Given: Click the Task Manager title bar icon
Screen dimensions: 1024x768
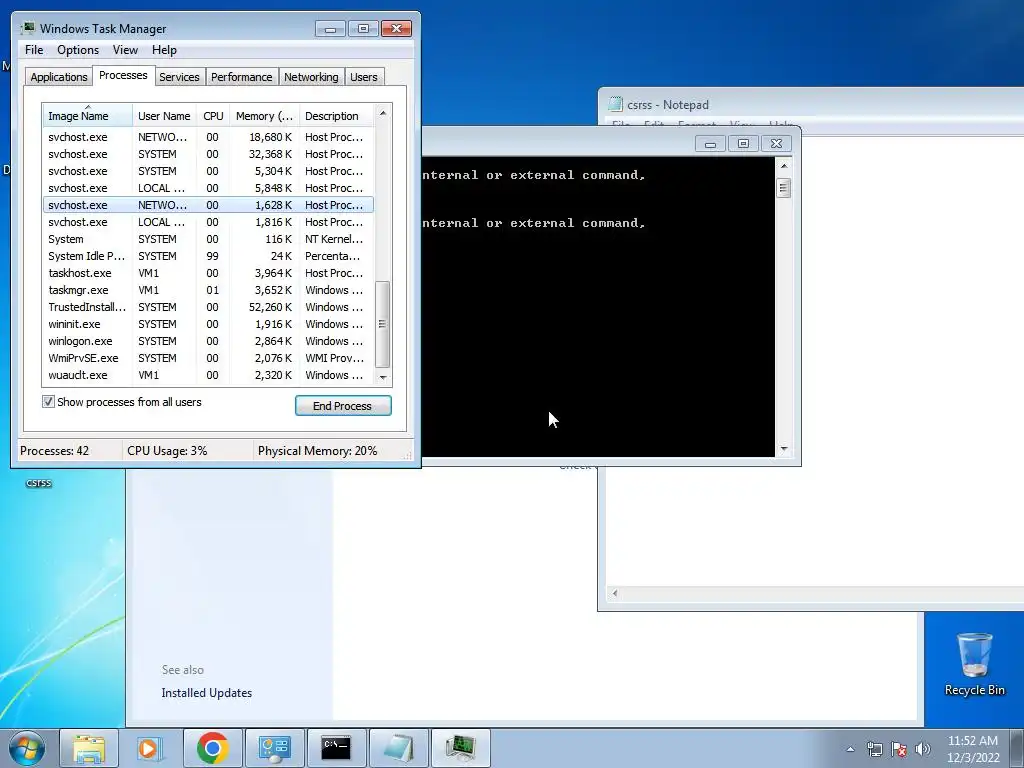Looking at the screenshot, I should 27,28.
